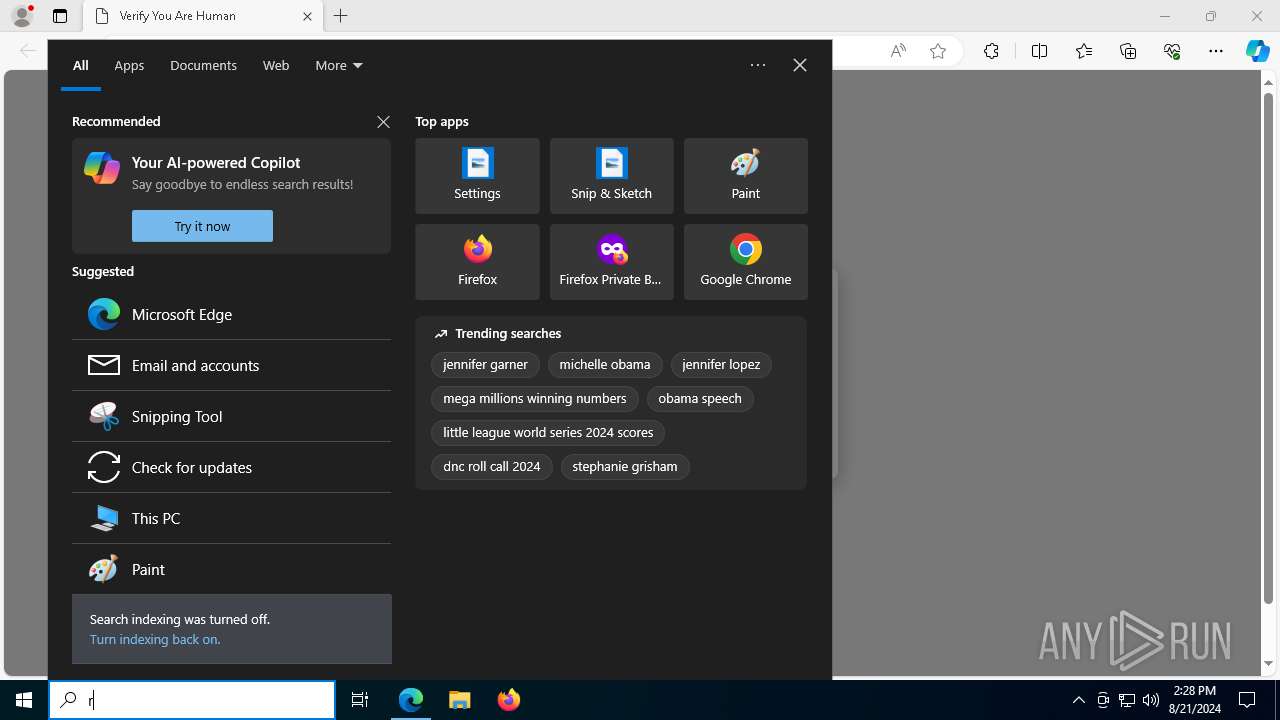Open Edge Copilot sidebar icon
1280x720 pixels.
pos(1257,51)
